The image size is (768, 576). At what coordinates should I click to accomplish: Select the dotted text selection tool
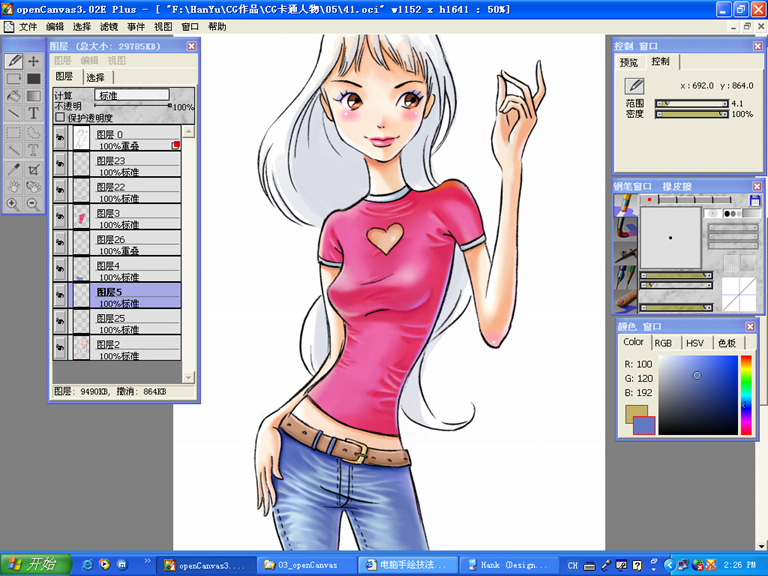33,150
